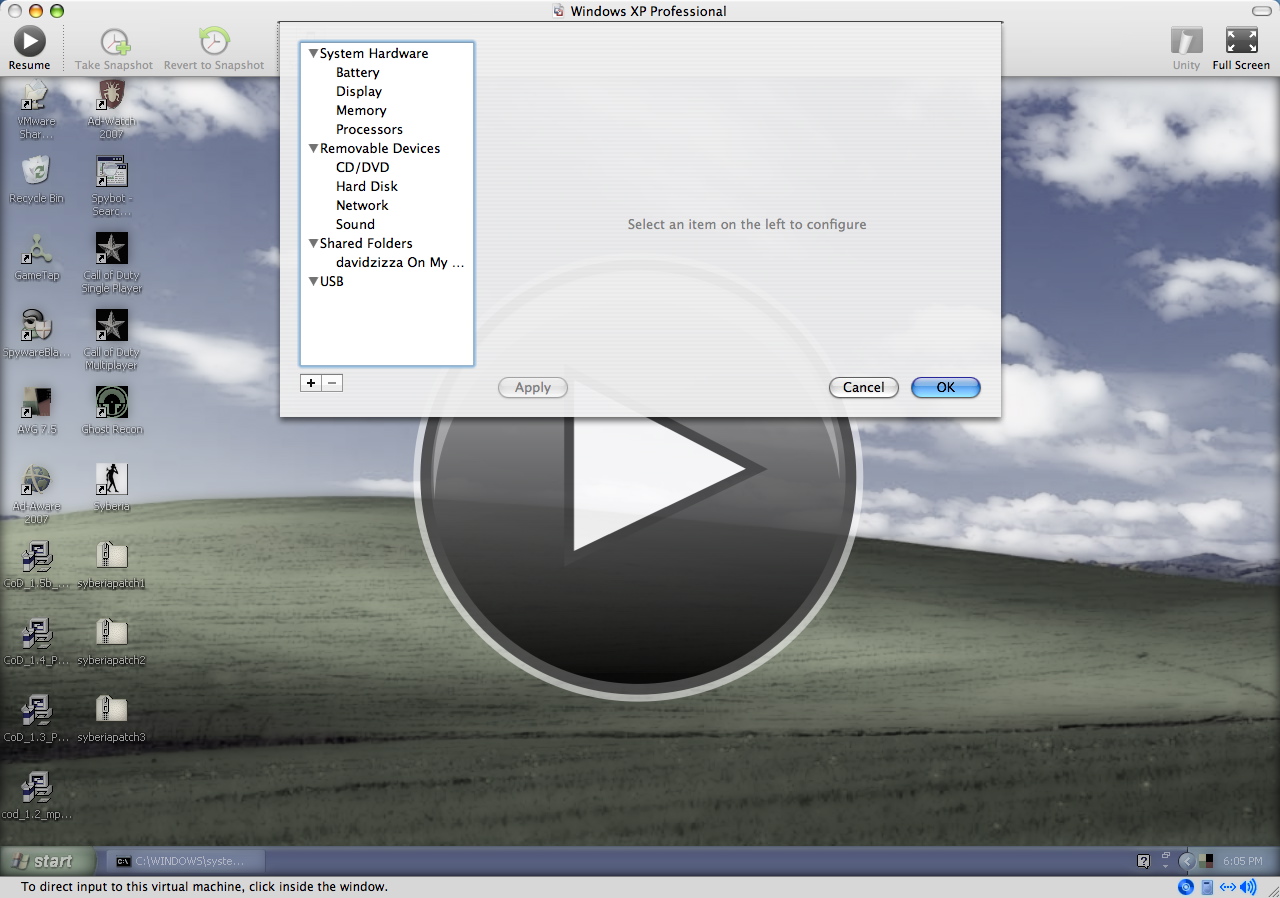Collapse the Removable Devices section

point(313,148)
